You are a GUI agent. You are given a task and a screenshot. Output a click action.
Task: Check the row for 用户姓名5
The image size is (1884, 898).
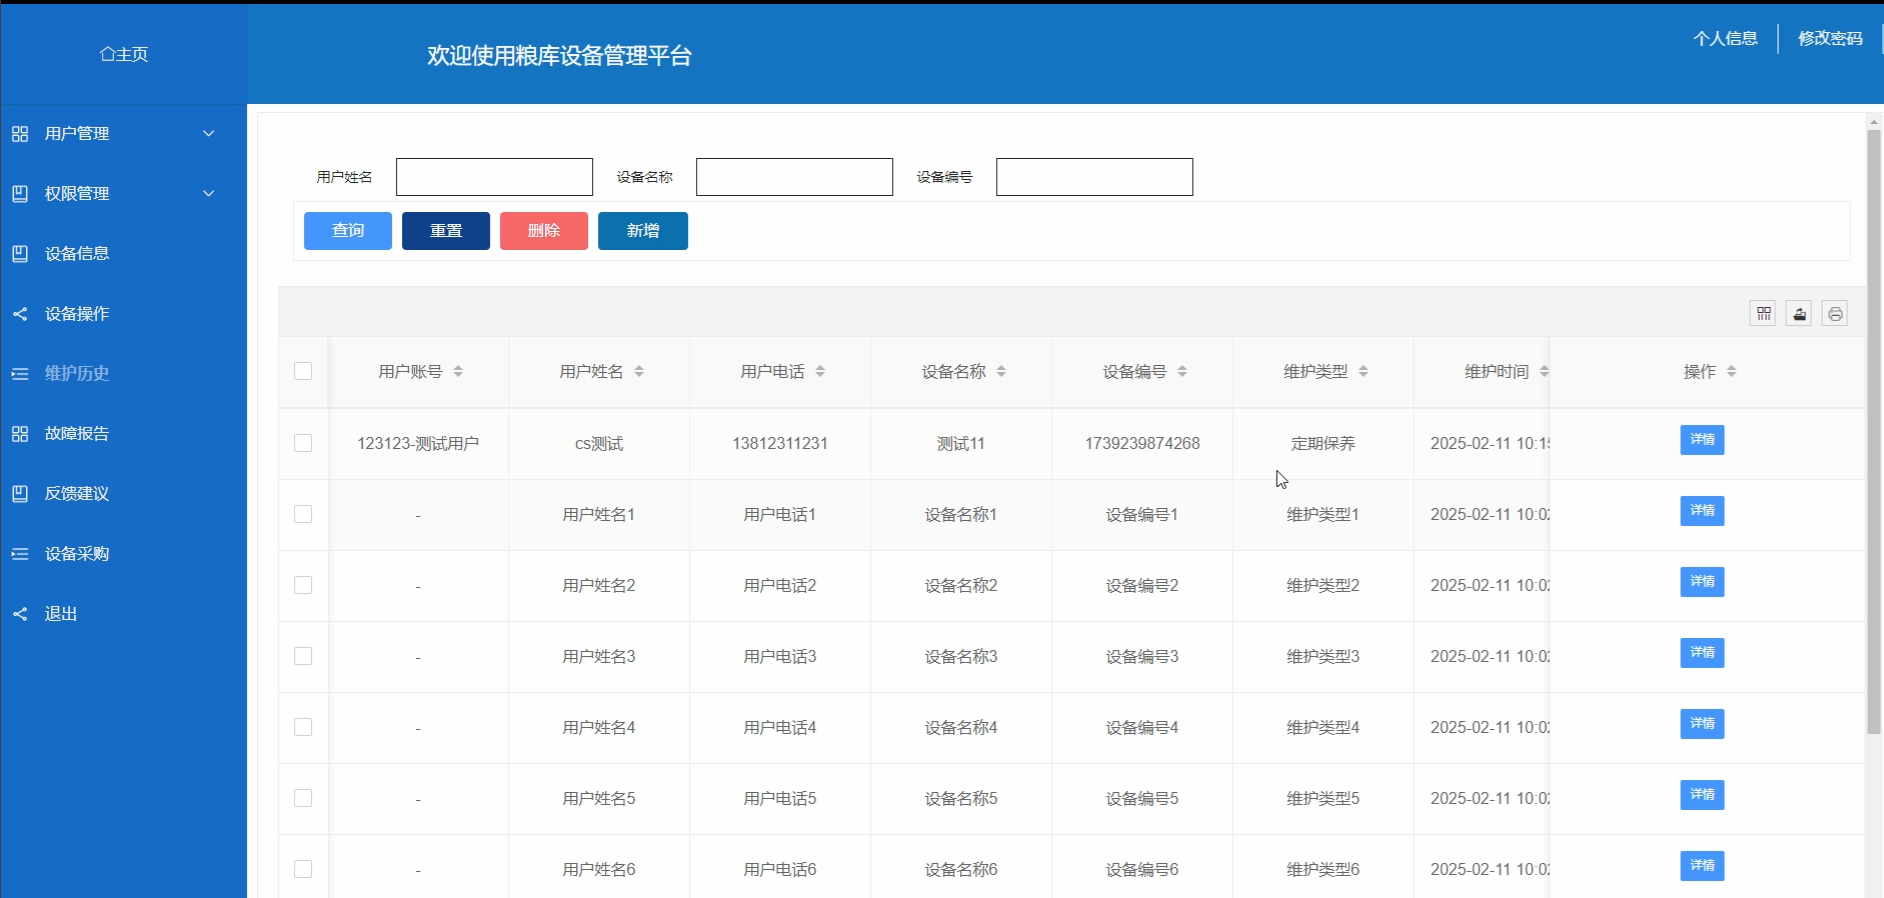[x=303, y=798]
